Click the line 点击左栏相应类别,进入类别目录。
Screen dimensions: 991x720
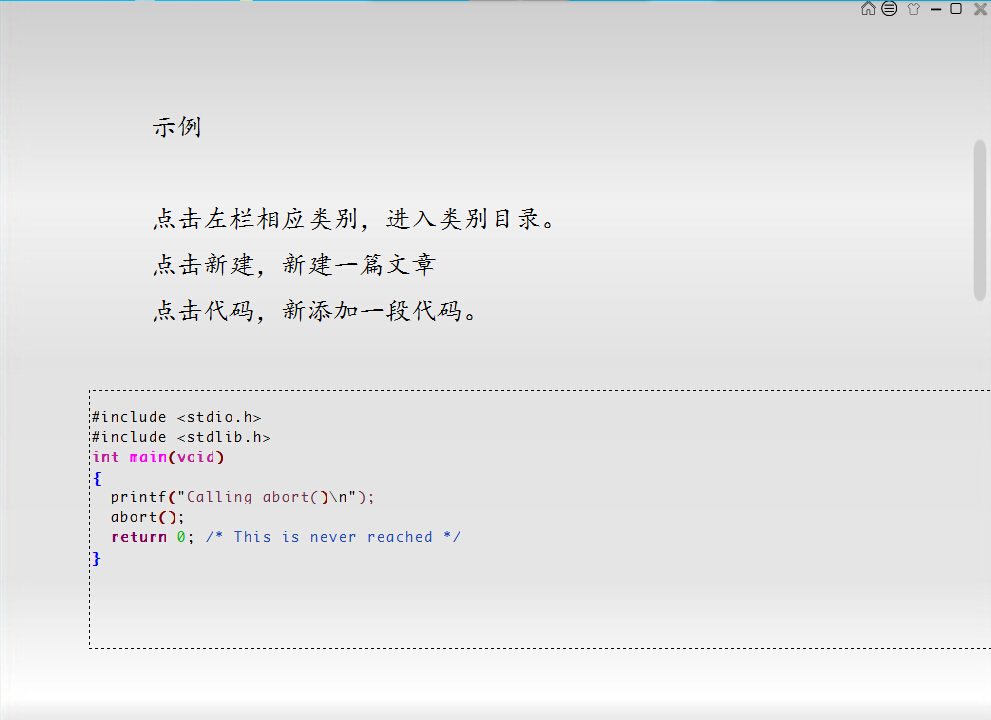[354, 219]
